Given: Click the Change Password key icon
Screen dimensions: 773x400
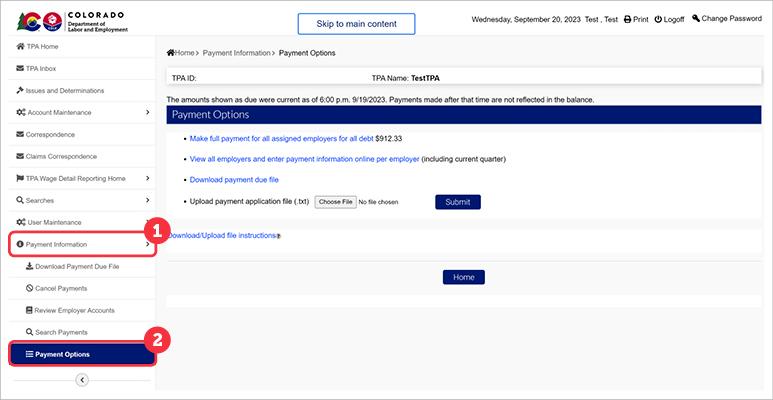Looking at the screenshot, I should (697, 18).
